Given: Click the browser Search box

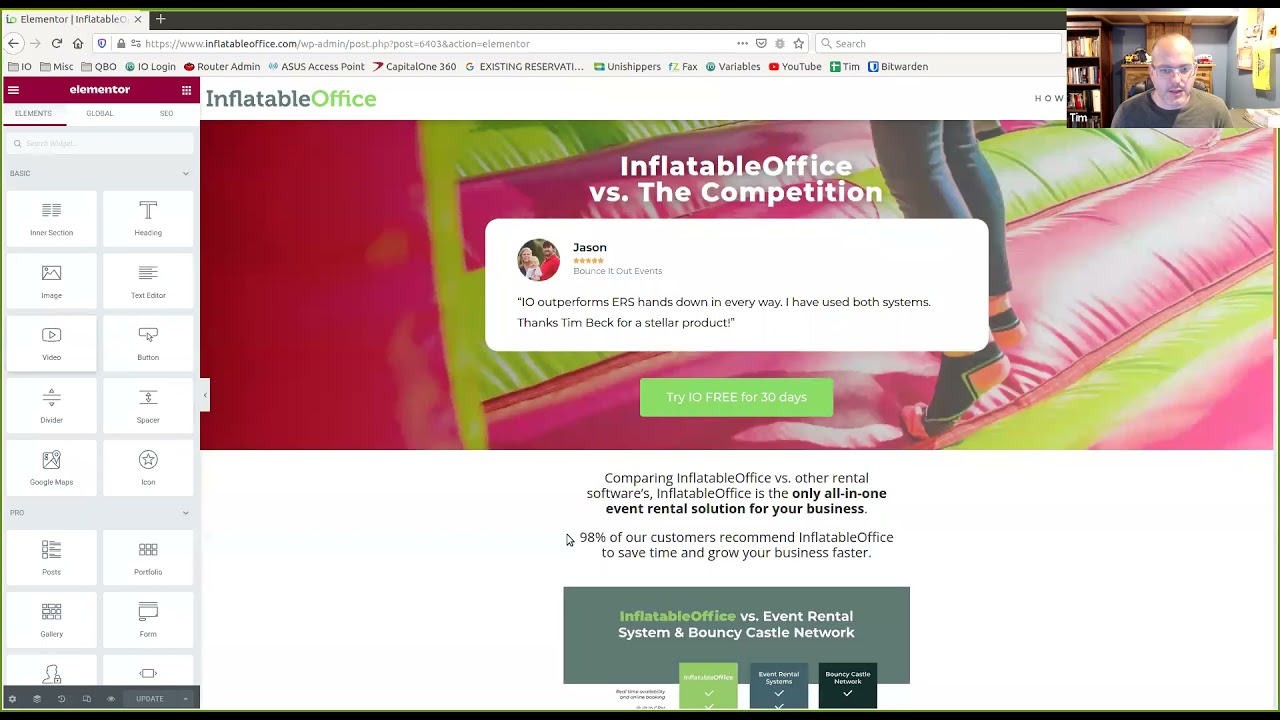Looking at the screenshot, I should click(x=938, y=44).
